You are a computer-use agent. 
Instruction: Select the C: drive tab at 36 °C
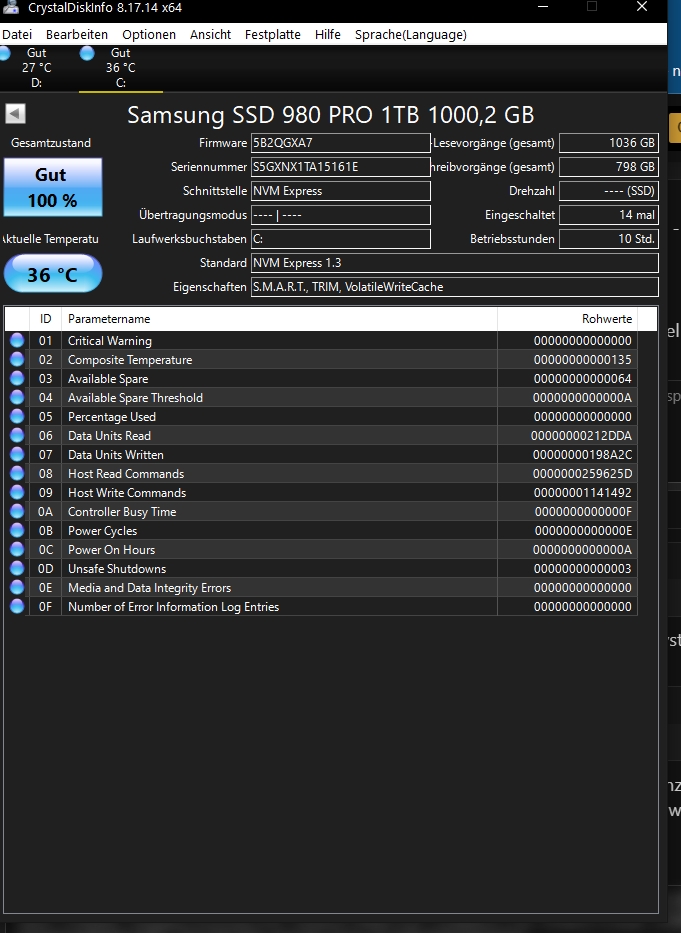point(120,68)
